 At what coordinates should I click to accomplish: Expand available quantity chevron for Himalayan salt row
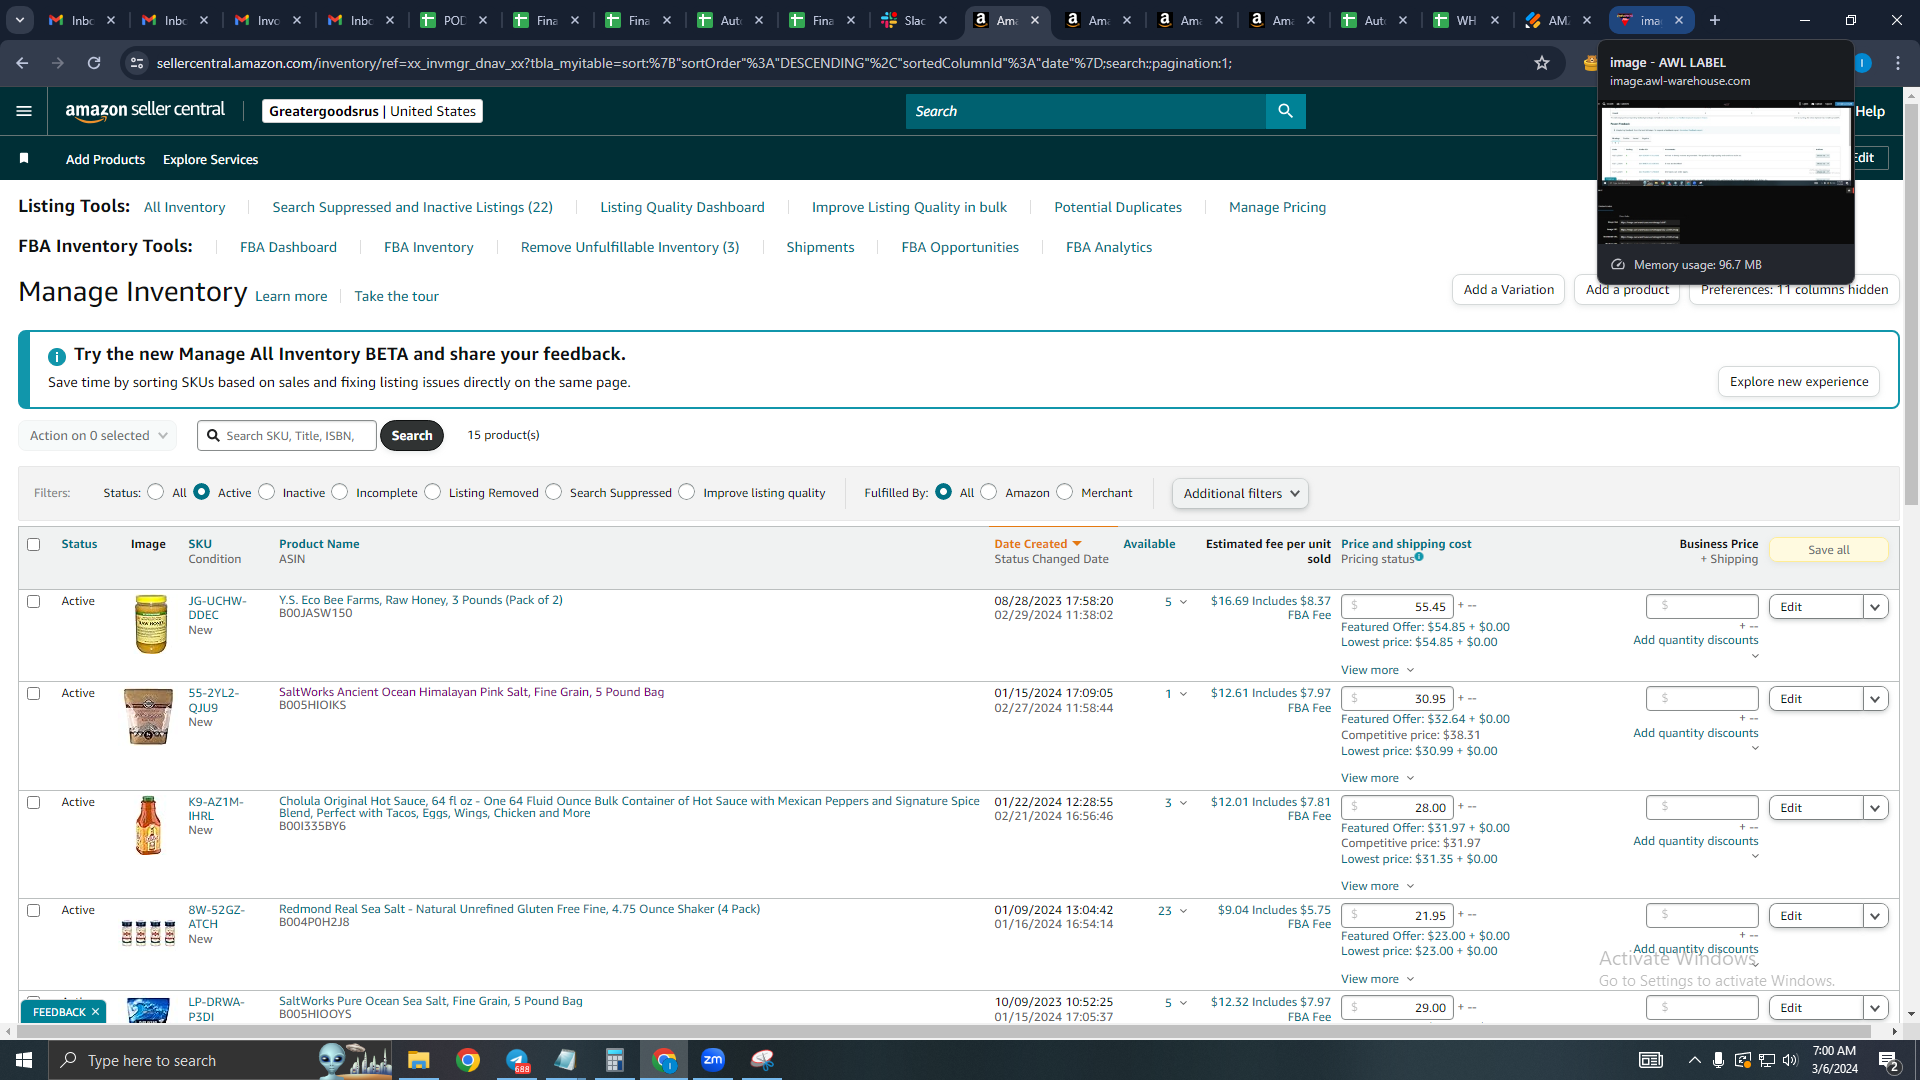click(x=1183, y=694)
